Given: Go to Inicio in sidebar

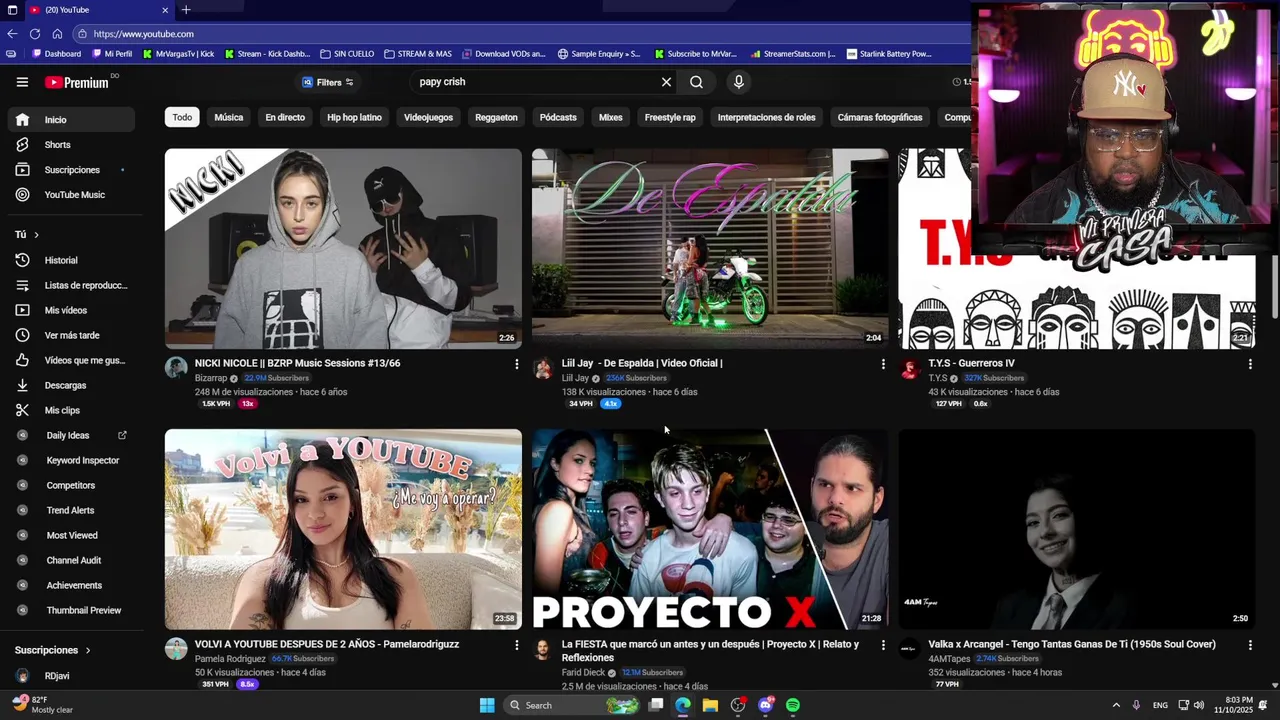Looking at the screenshot, I should click(69, 120).
